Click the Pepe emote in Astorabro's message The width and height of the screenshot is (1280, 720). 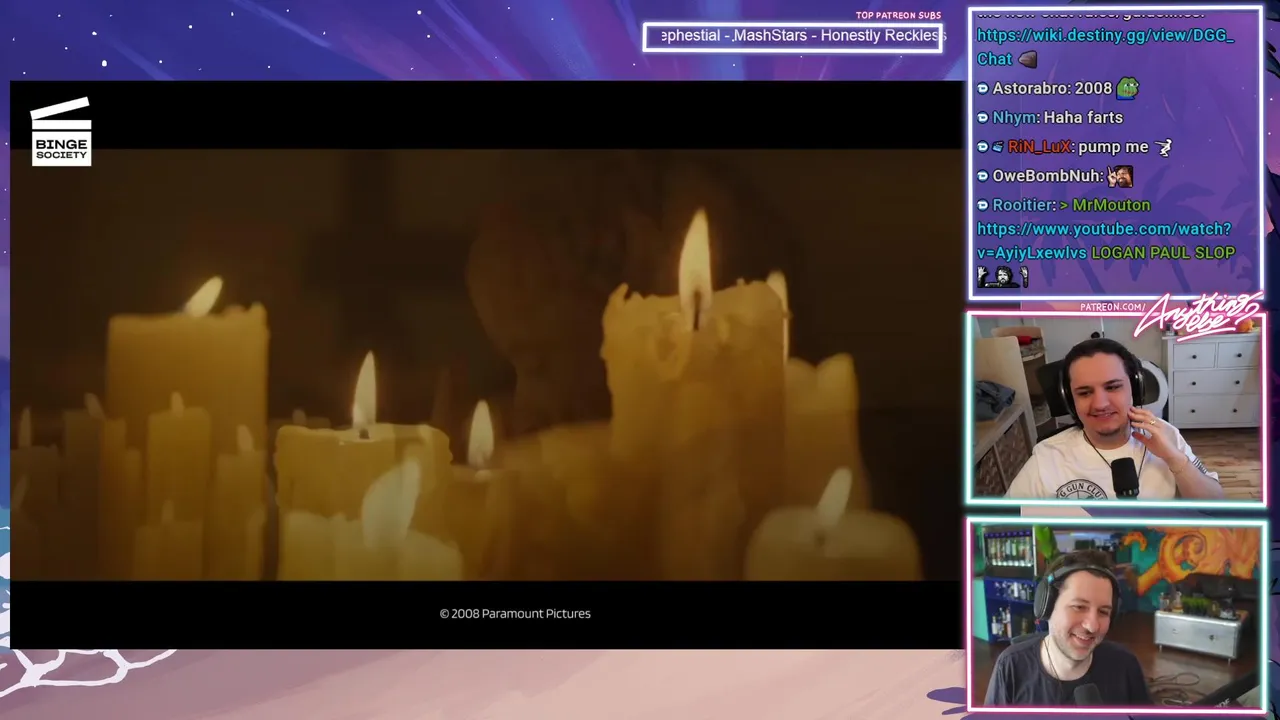click(1127, 89)
